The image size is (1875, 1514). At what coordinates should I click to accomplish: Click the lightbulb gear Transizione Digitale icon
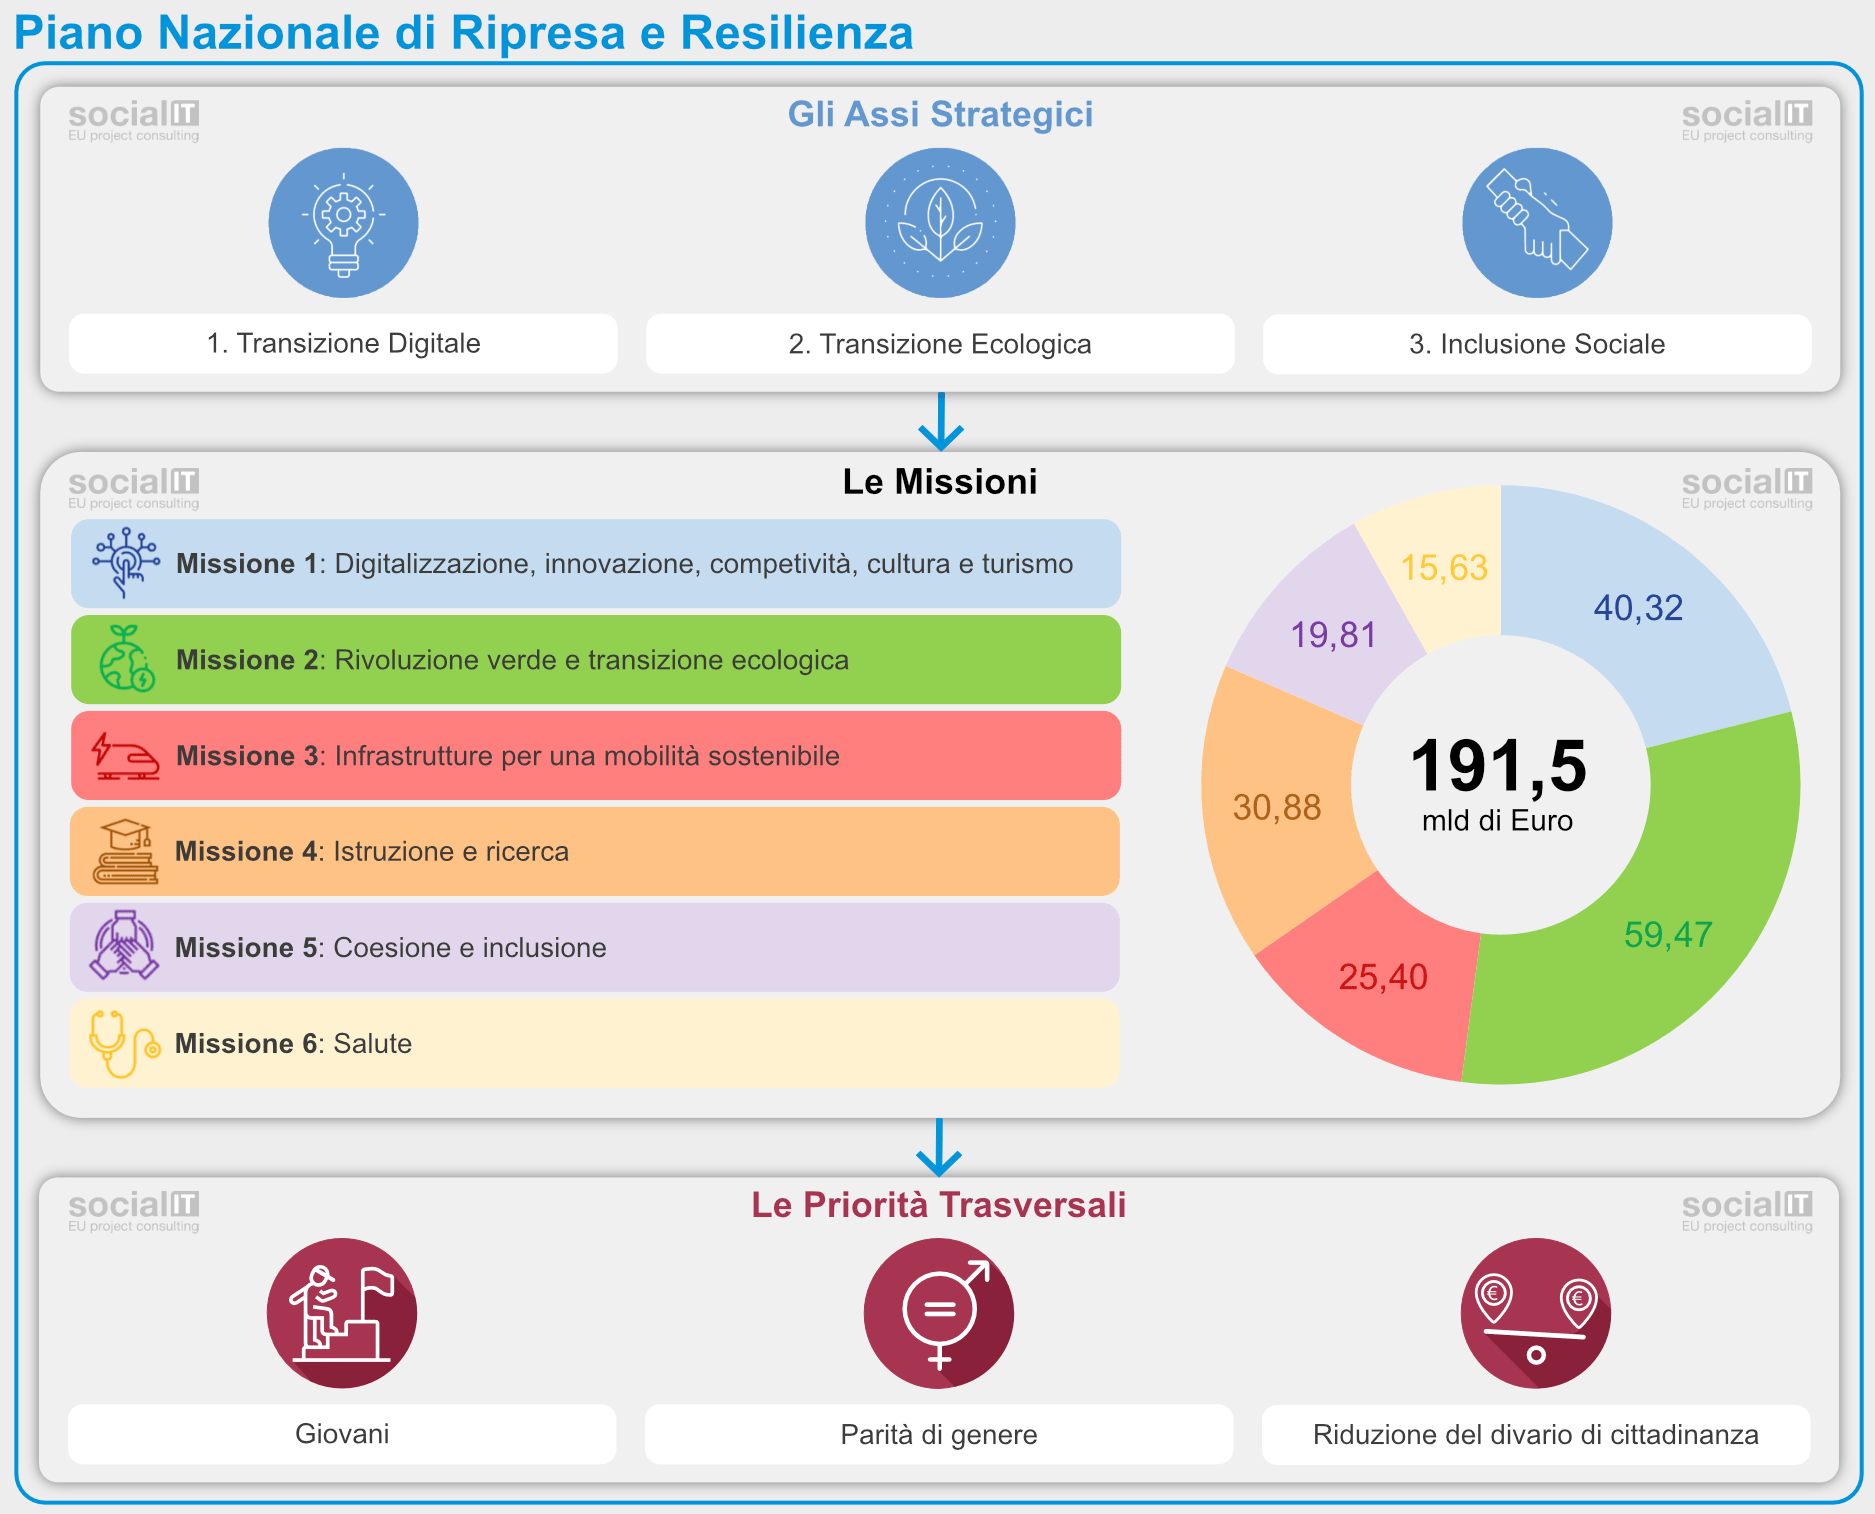click(343, 223)
